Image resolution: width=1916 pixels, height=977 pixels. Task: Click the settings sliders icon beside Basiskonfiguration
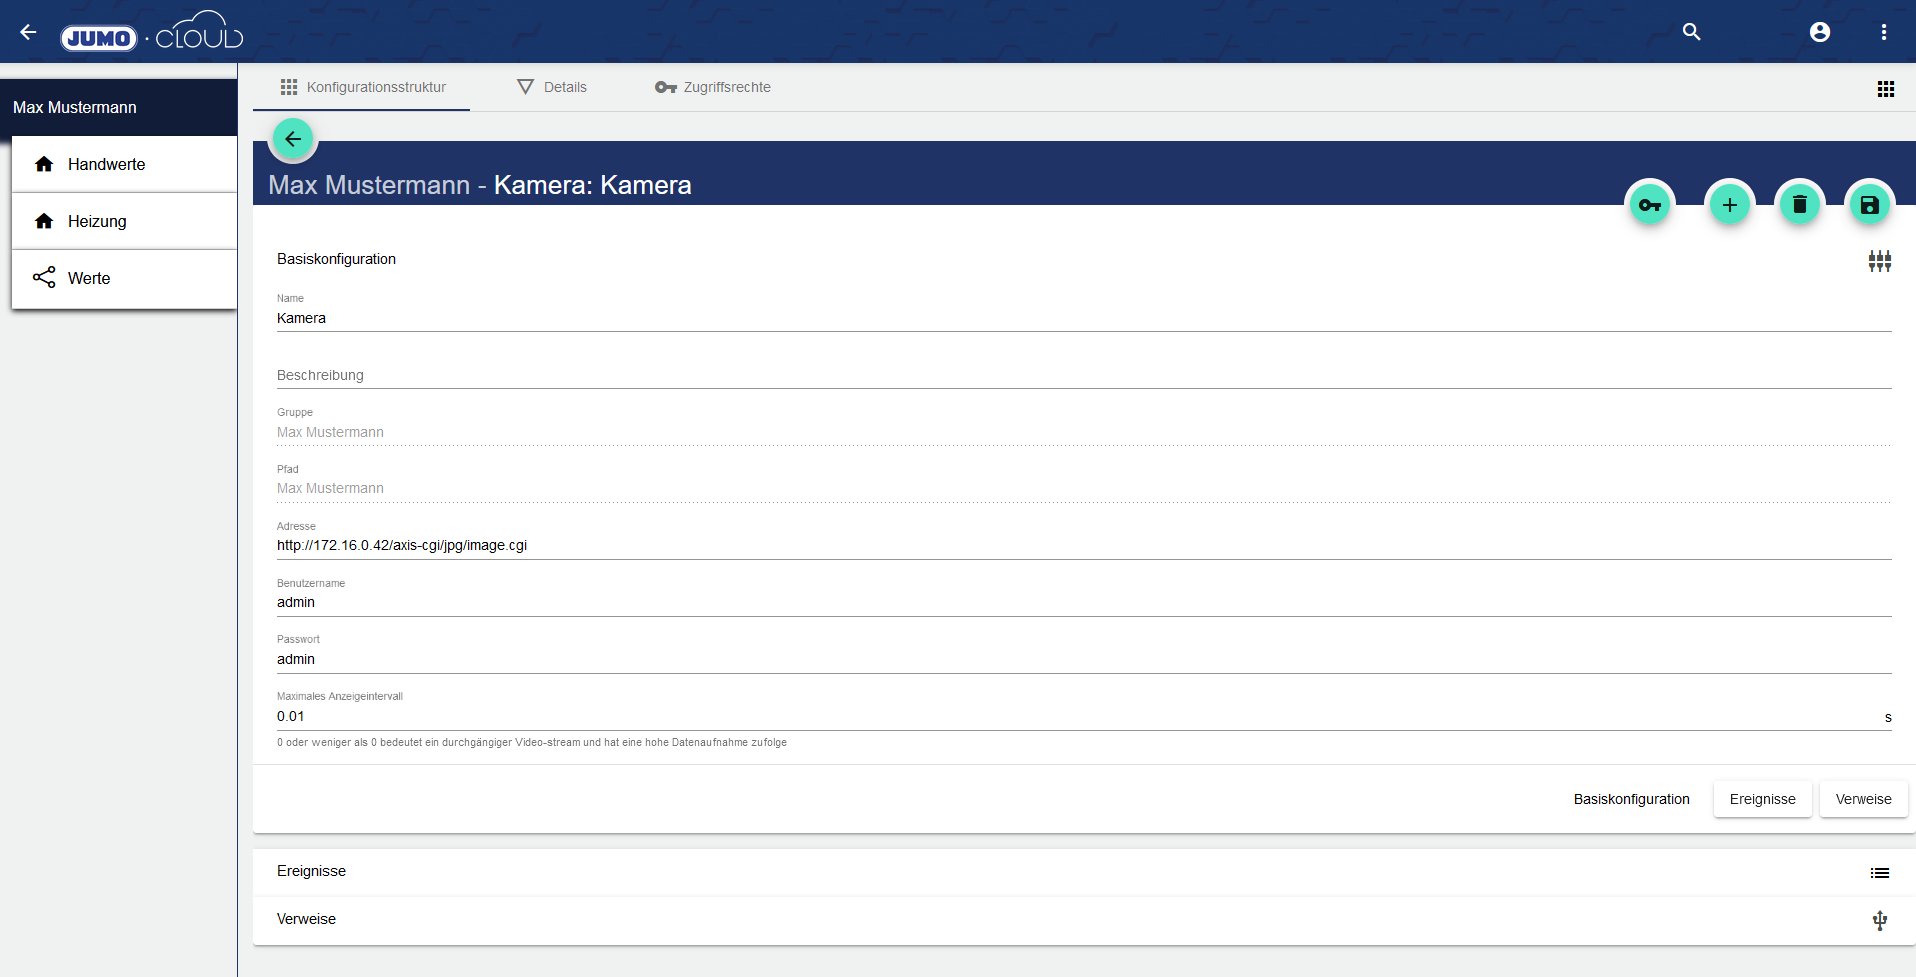(1879, 261)
